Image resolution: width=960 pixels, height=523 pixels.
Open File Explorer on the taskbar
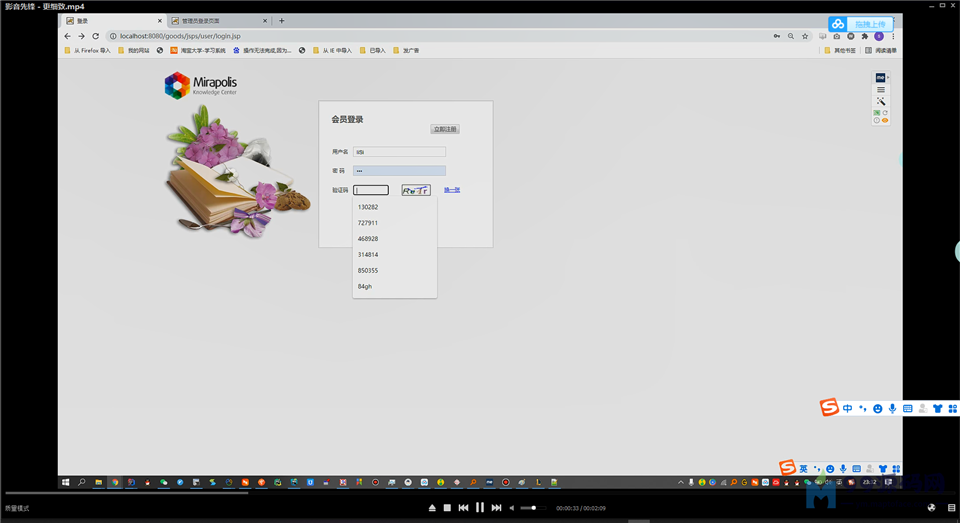(98, 483)
